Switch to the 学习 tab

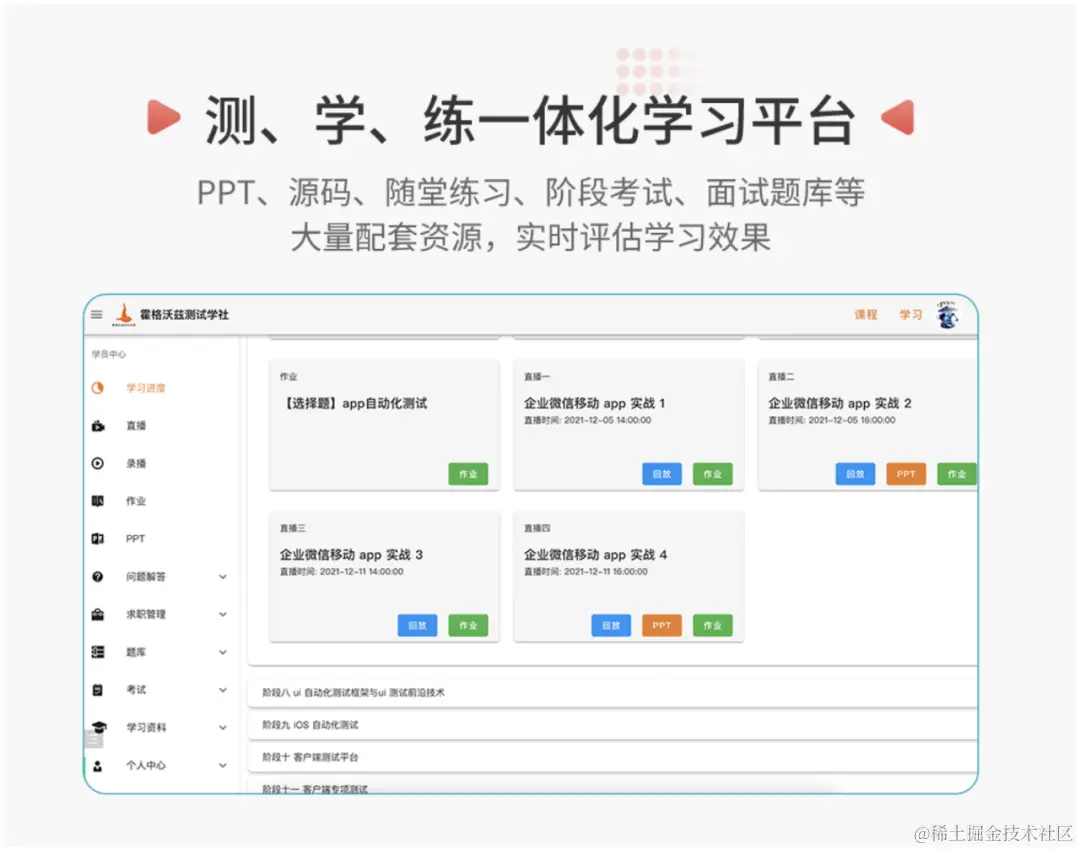point(910,313)
